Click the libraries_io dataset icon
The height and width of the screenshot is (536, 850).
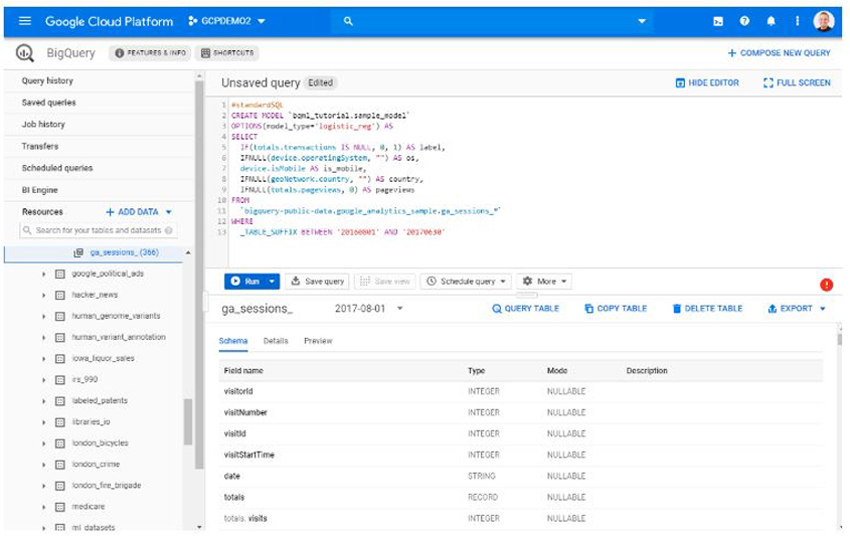[x=60, y=422]
